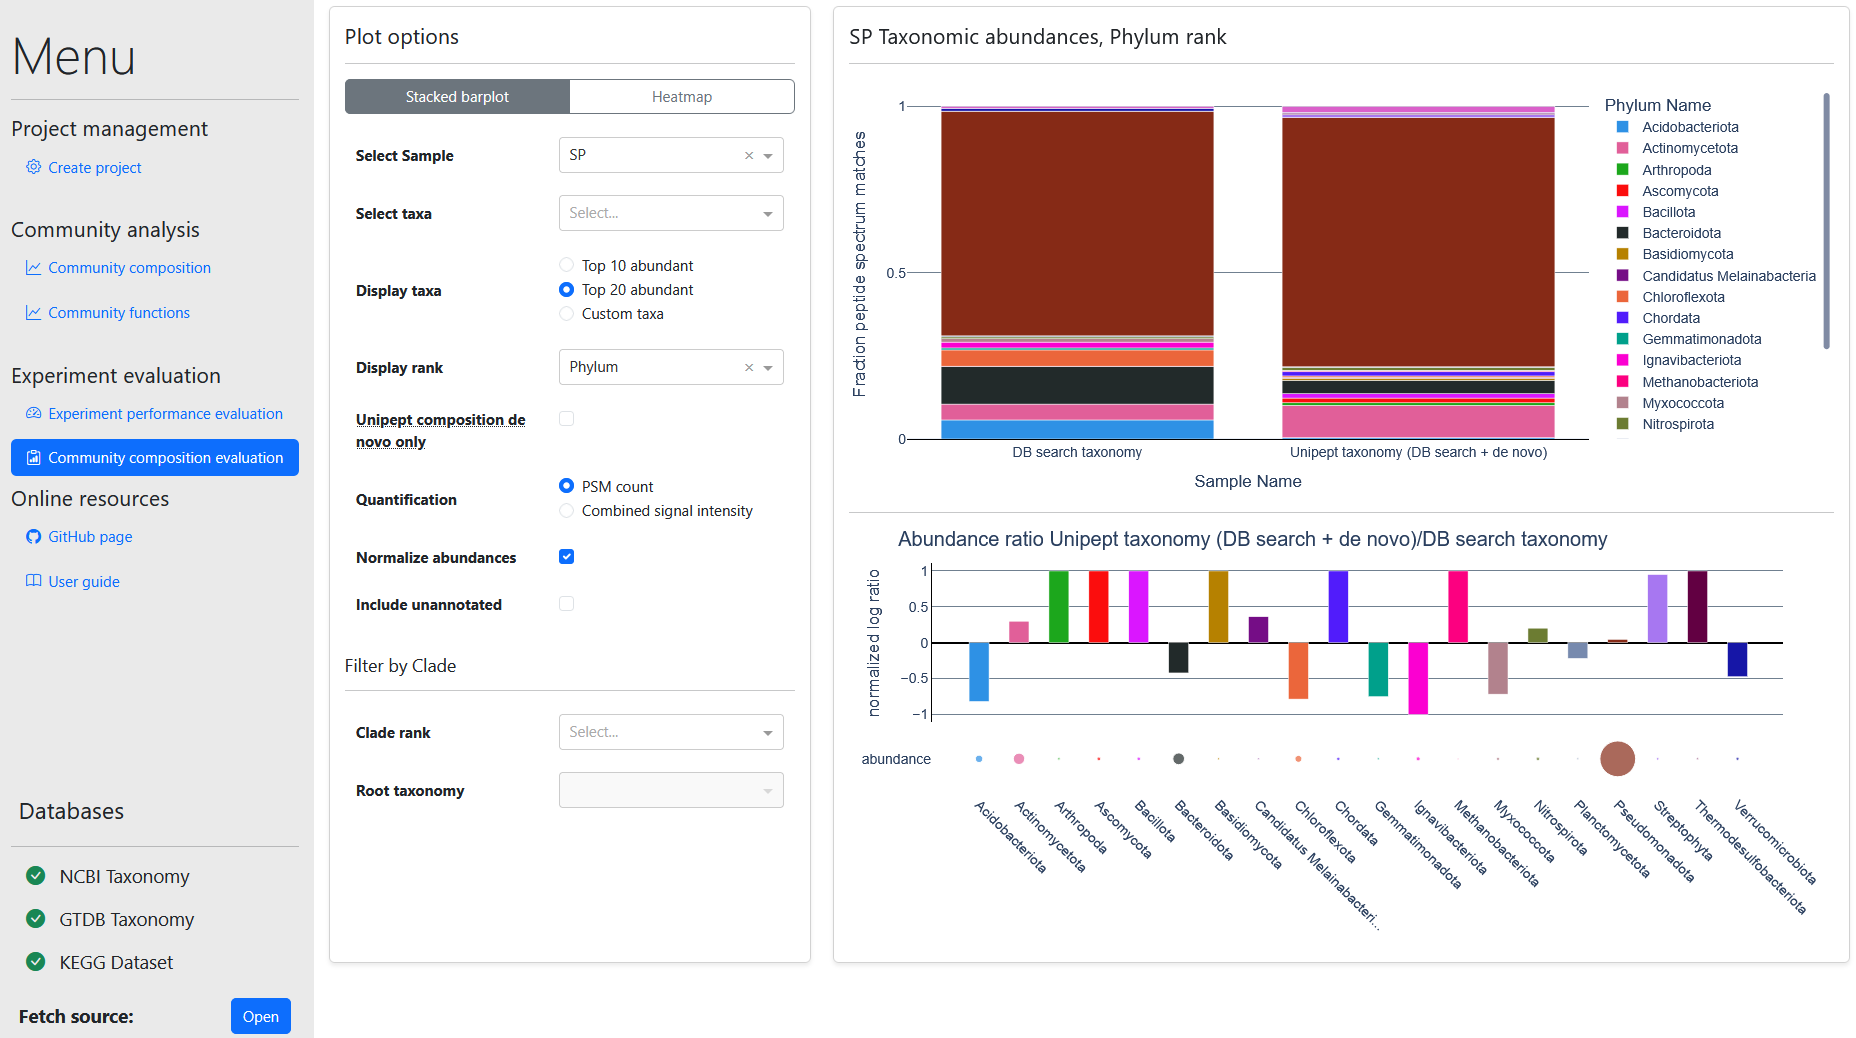
Task: Open the Select Sample dropdown arrow
Action: (768, 156)
